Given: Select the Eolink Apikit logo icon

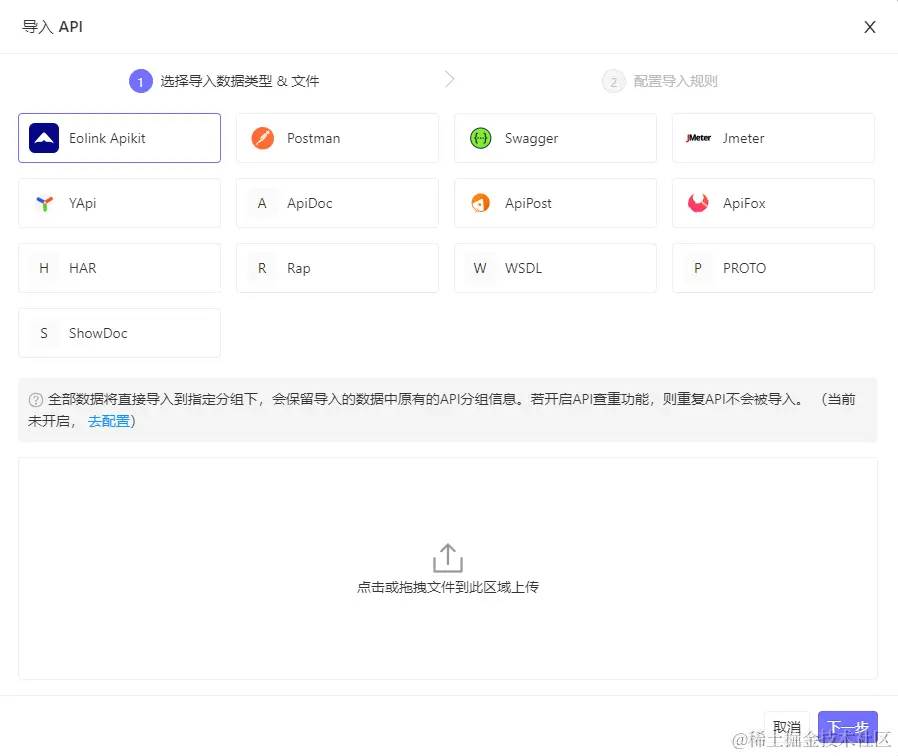Looking at the screenshot, I should point(44,138).
